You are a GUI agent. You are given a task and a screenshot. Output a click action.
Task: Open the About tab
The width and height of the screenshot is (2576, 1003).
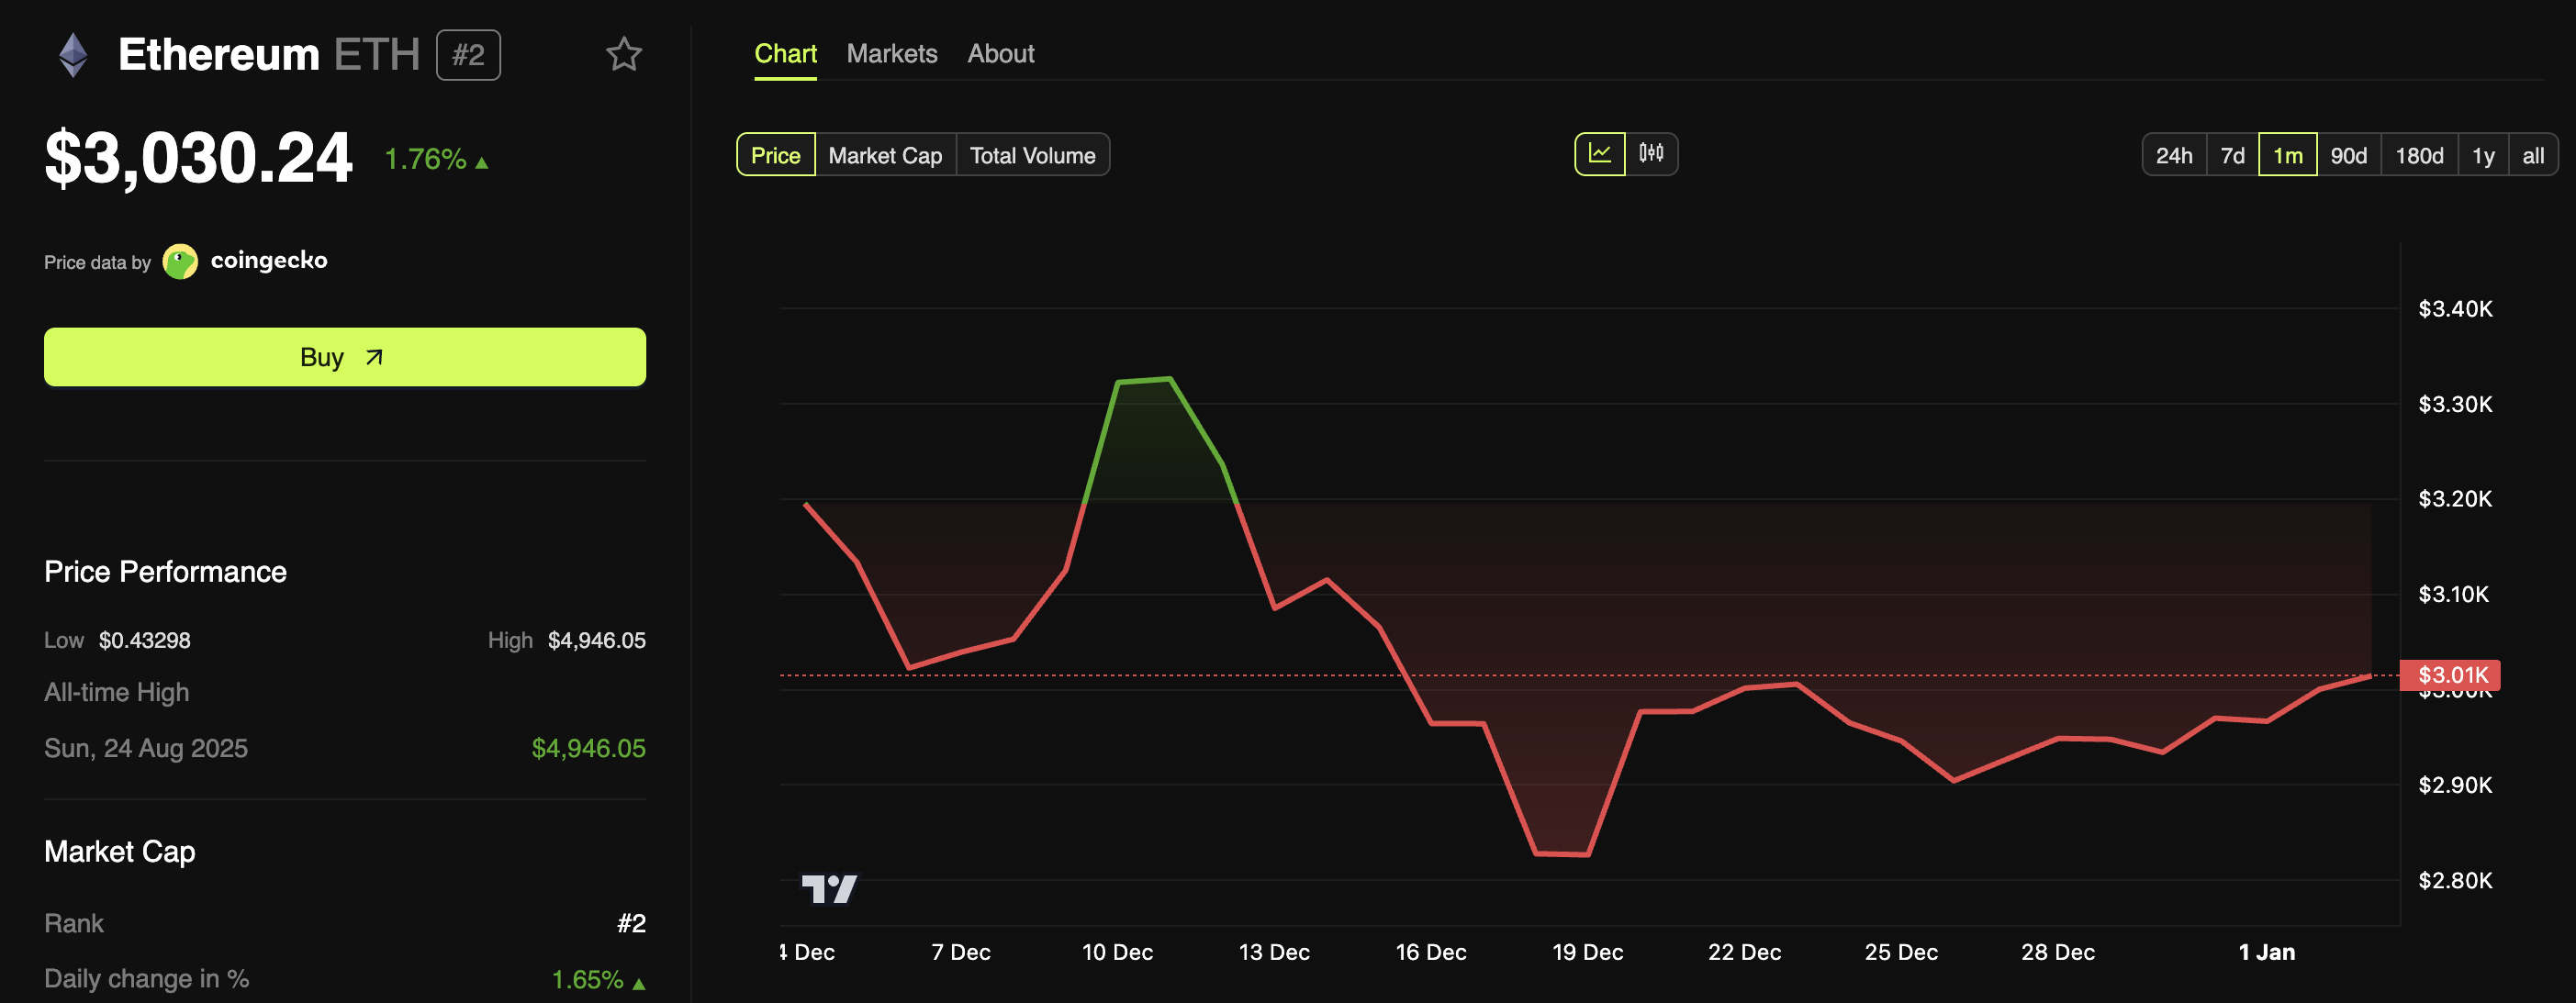pyautogui.click(x=1000, y=54)
